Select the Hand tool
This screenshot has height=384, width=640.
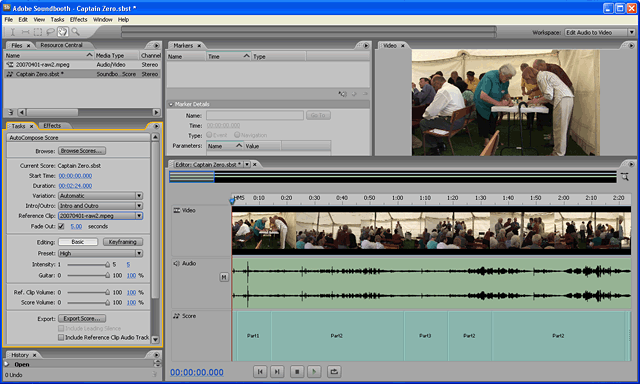62,32
